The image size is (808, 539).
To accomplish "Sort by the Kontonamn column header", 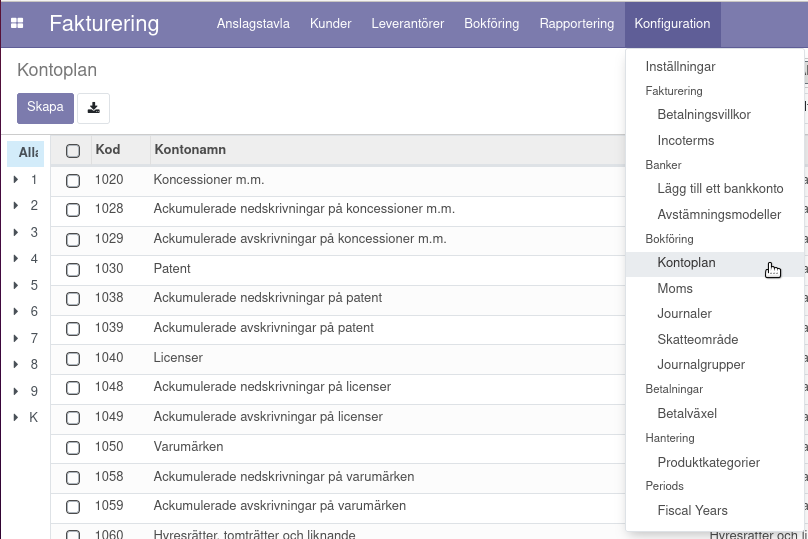I will point(190,149).
